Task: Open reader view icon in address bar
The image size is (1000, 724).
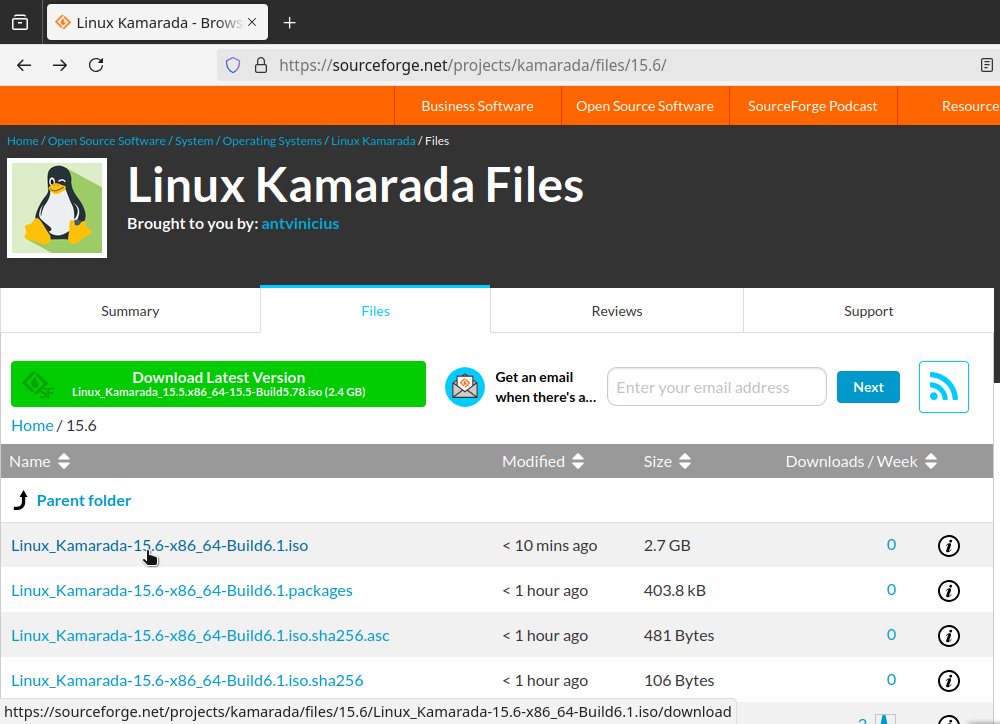Action: pyautogui.click(x=986, y=65)
